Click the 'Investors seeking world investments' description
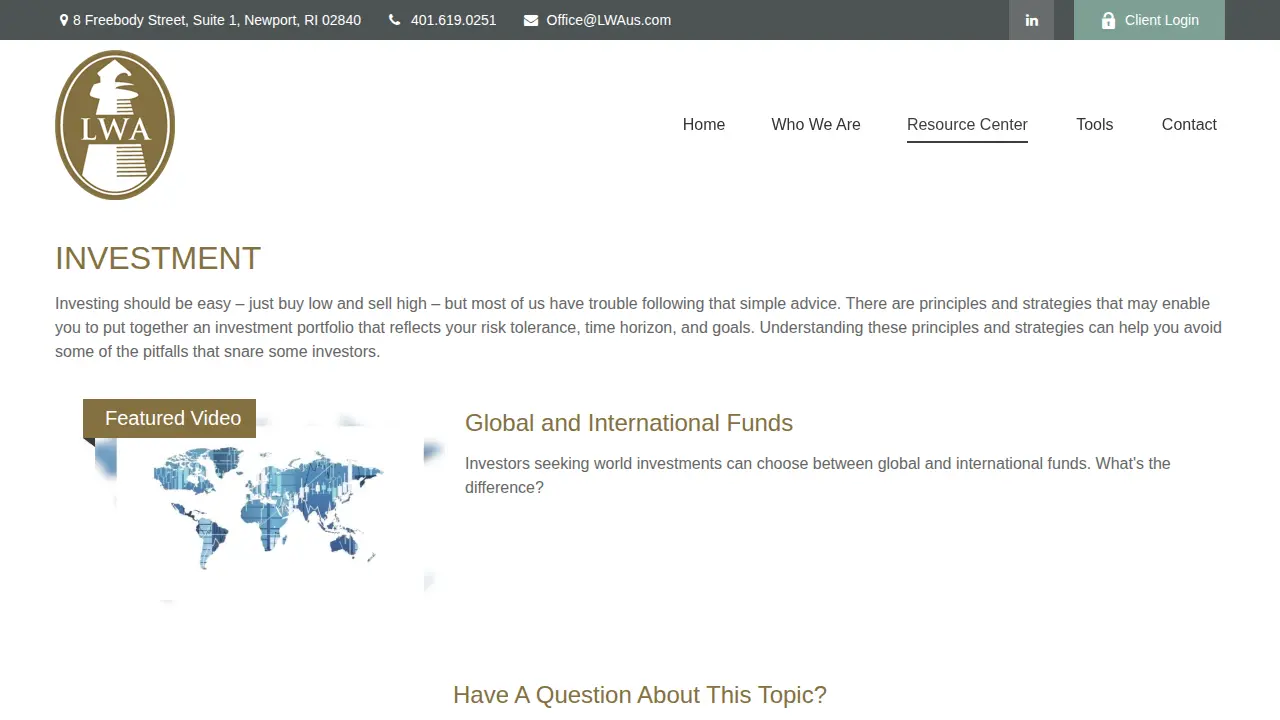 coord(818,475)
